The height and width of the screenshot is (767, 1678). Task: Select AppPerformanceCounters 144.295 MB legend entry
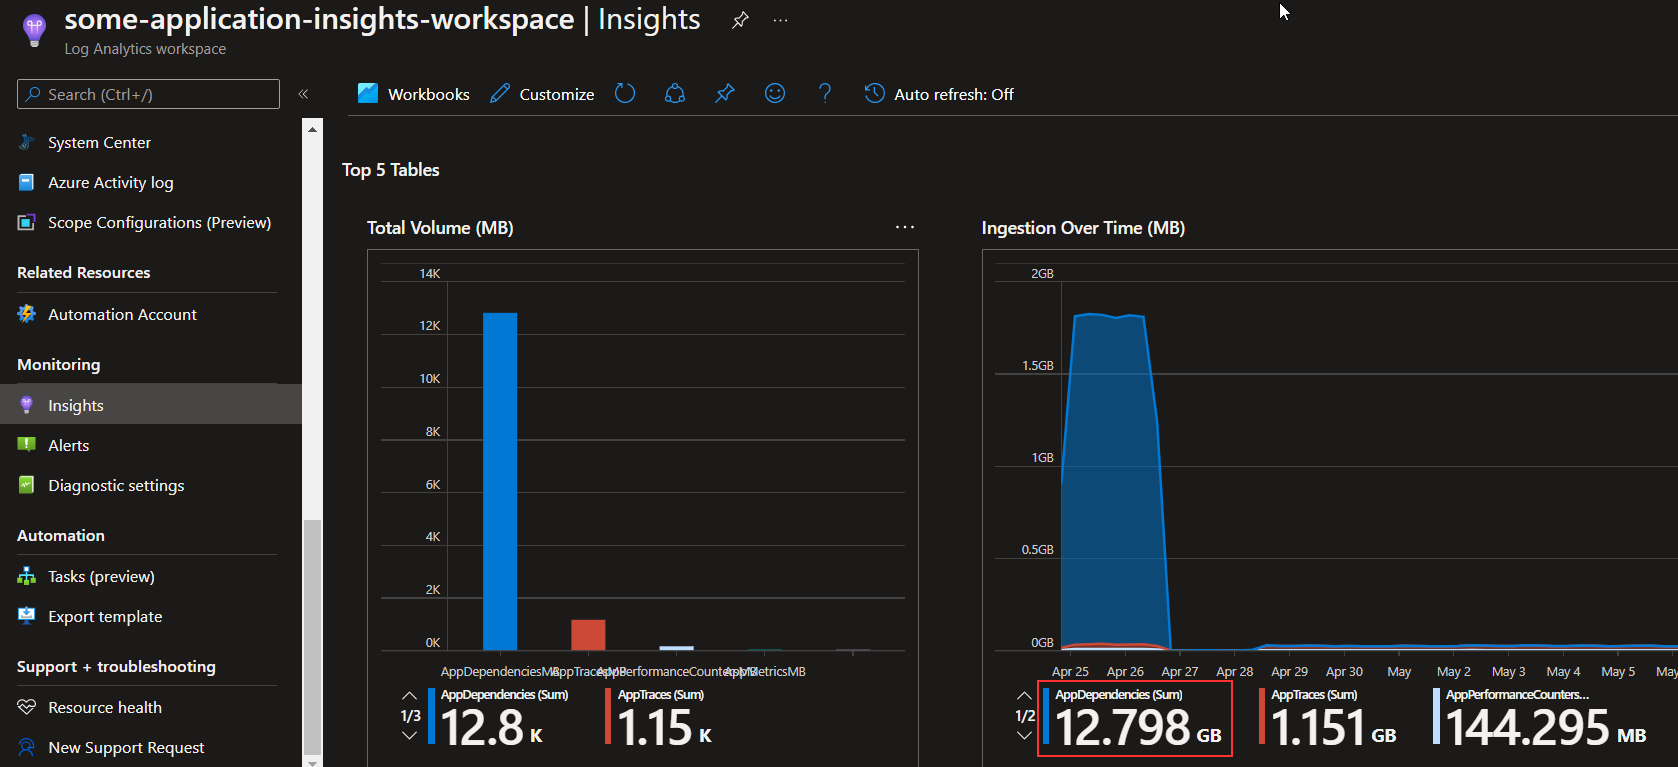pos(1540,719)
